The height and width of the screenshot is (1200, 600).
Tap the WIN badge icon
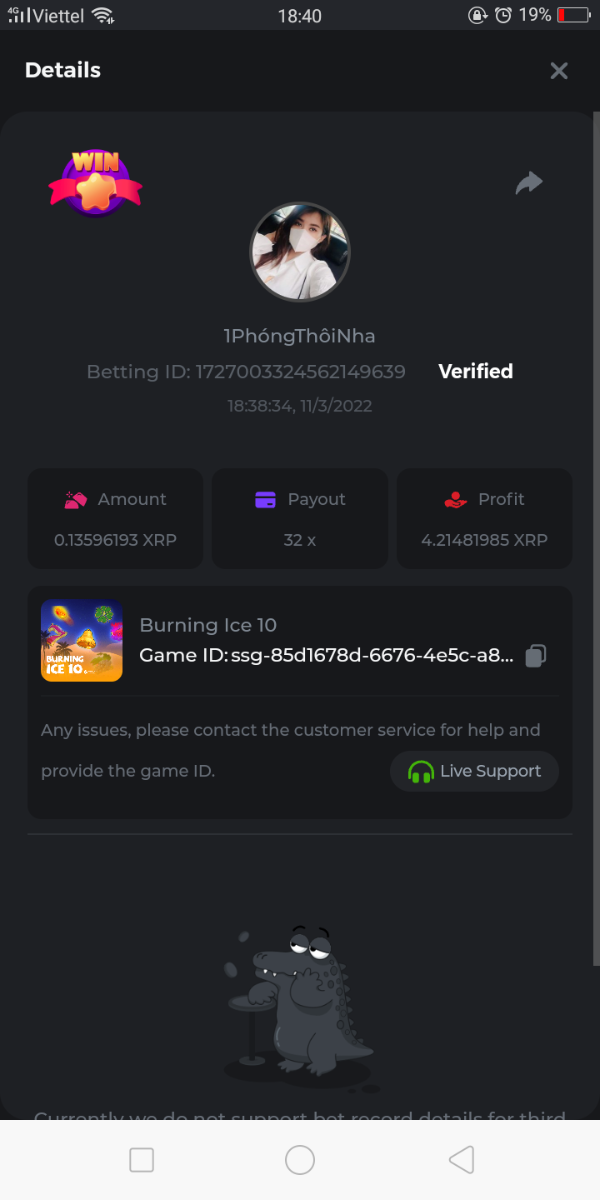coord(96,182)
